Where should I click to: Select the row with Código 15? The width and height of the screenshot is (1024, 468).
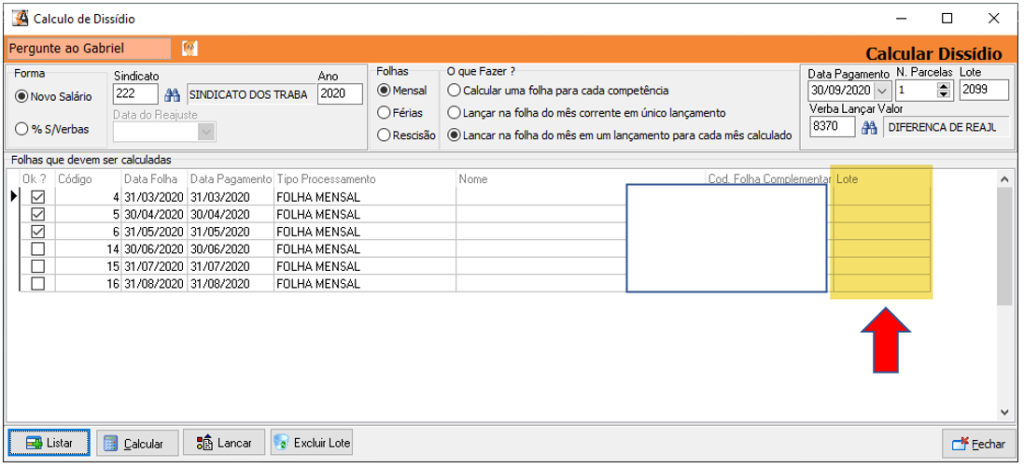point(474,266)
